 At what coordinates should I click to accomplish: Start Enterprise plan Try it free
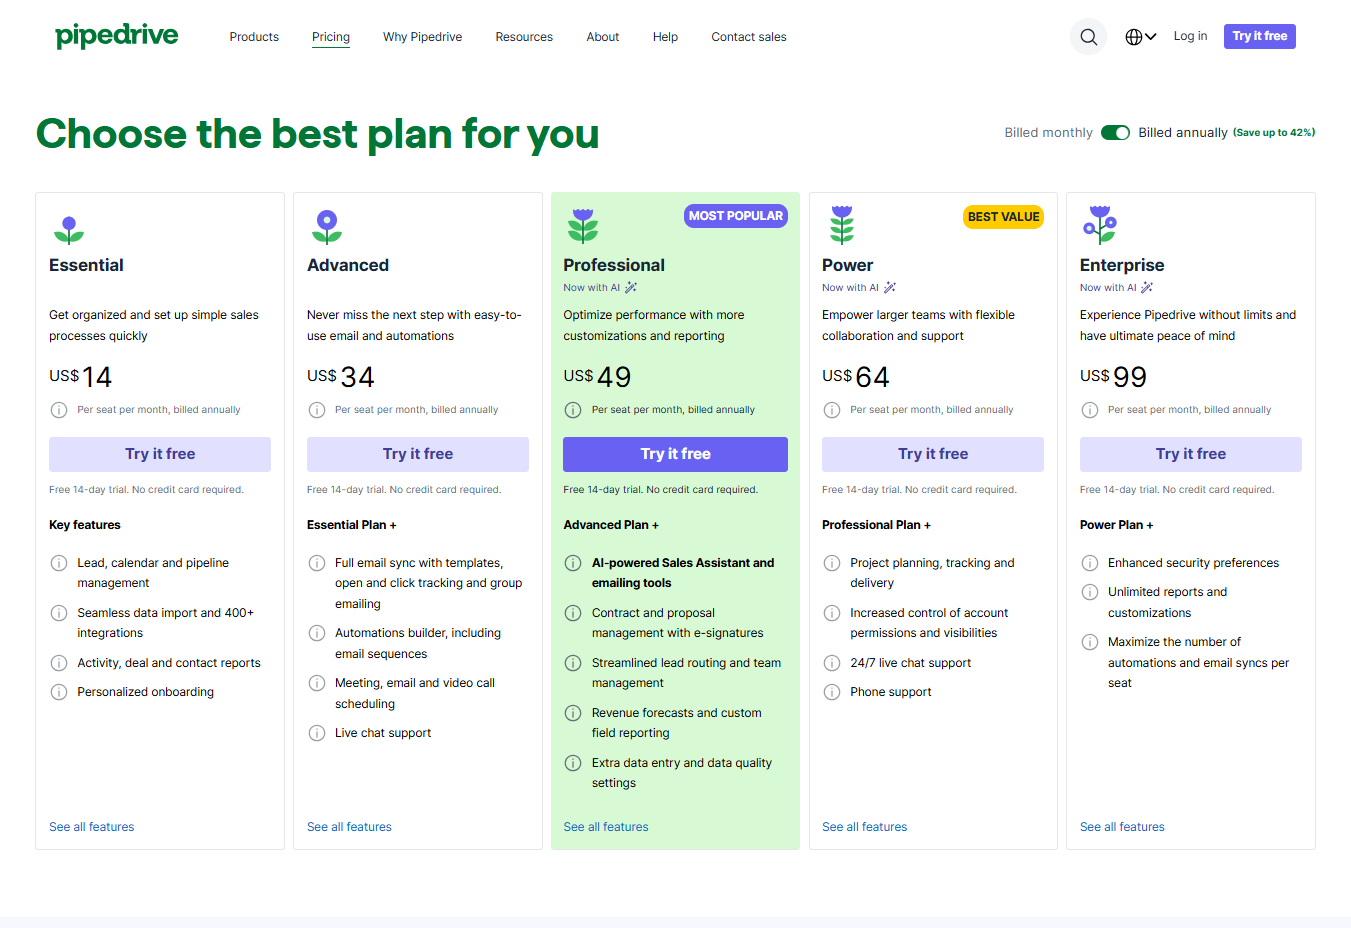tap(1191, 454)
